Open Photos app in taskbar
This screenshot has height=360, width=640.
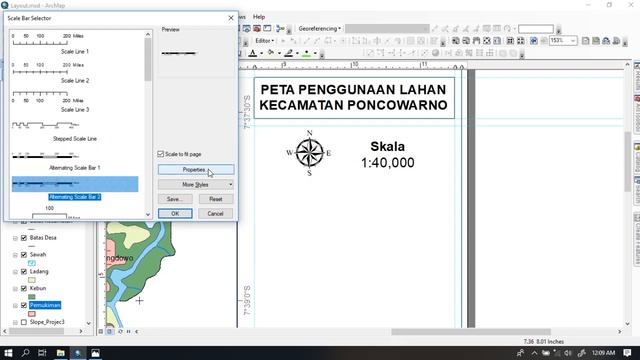click(95, 353)
